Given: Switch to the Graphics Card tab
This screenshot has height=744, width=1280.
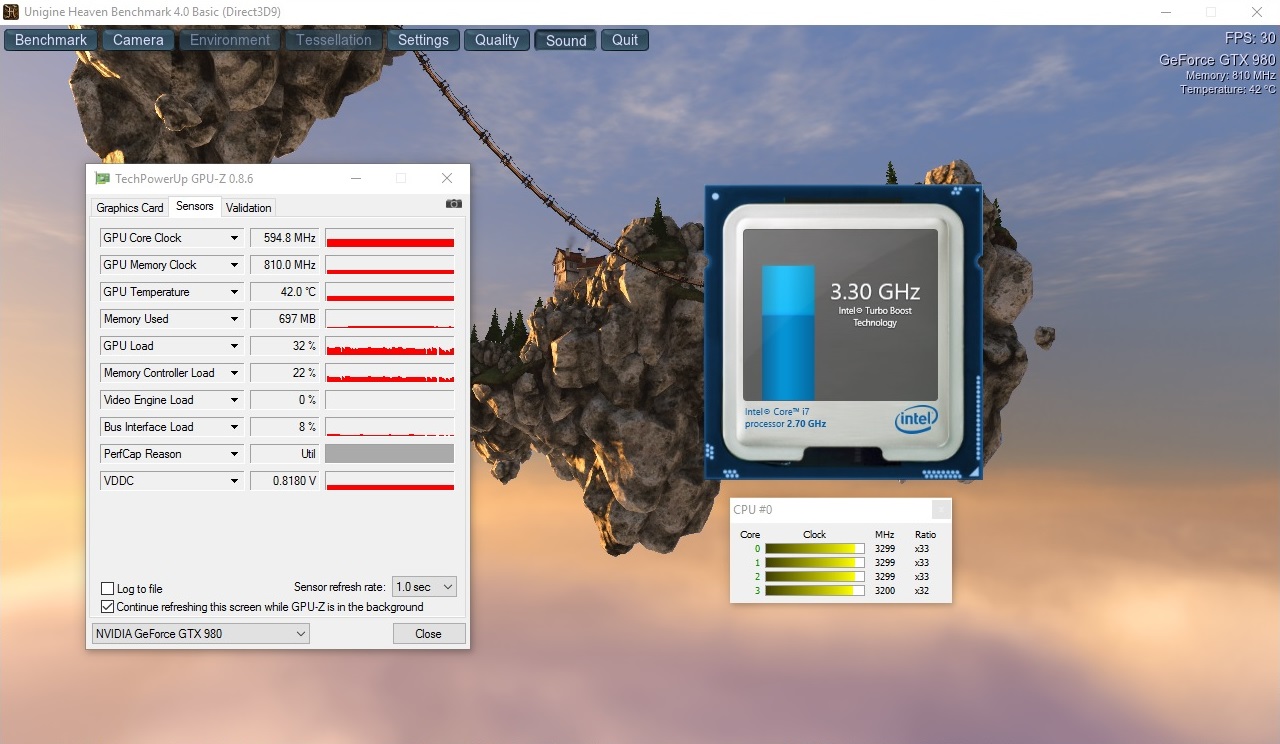Looking at the screenshot, I should tap(130, 208).
